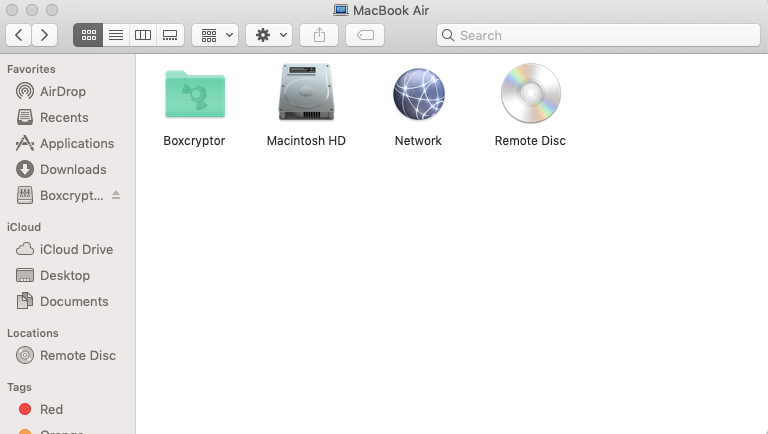
Task: Open Downloads in the sidebar
Action: (x=68, y=169)
